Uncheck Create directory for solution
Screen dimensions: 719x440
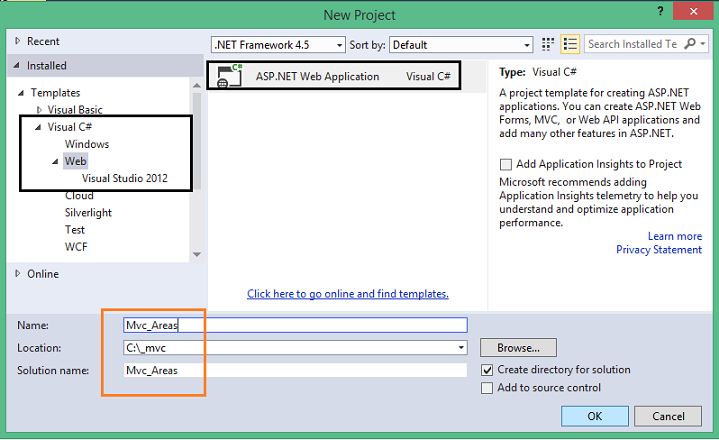pos(487,370)
